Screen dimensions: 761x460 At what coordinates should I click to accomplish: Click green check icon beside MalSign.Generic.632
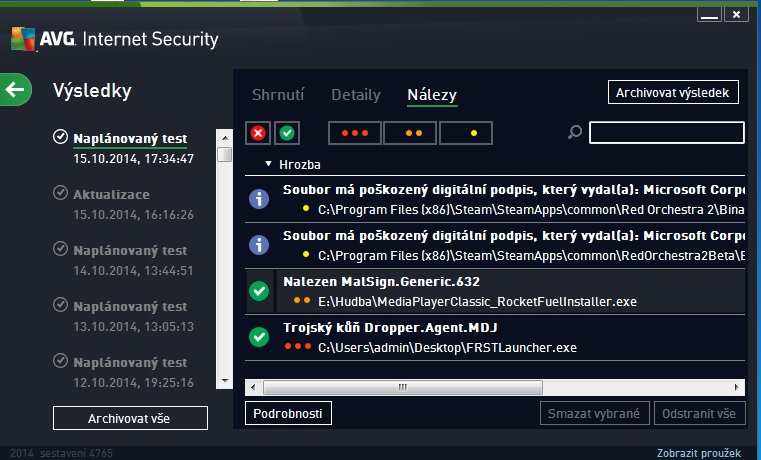(259, 291)
